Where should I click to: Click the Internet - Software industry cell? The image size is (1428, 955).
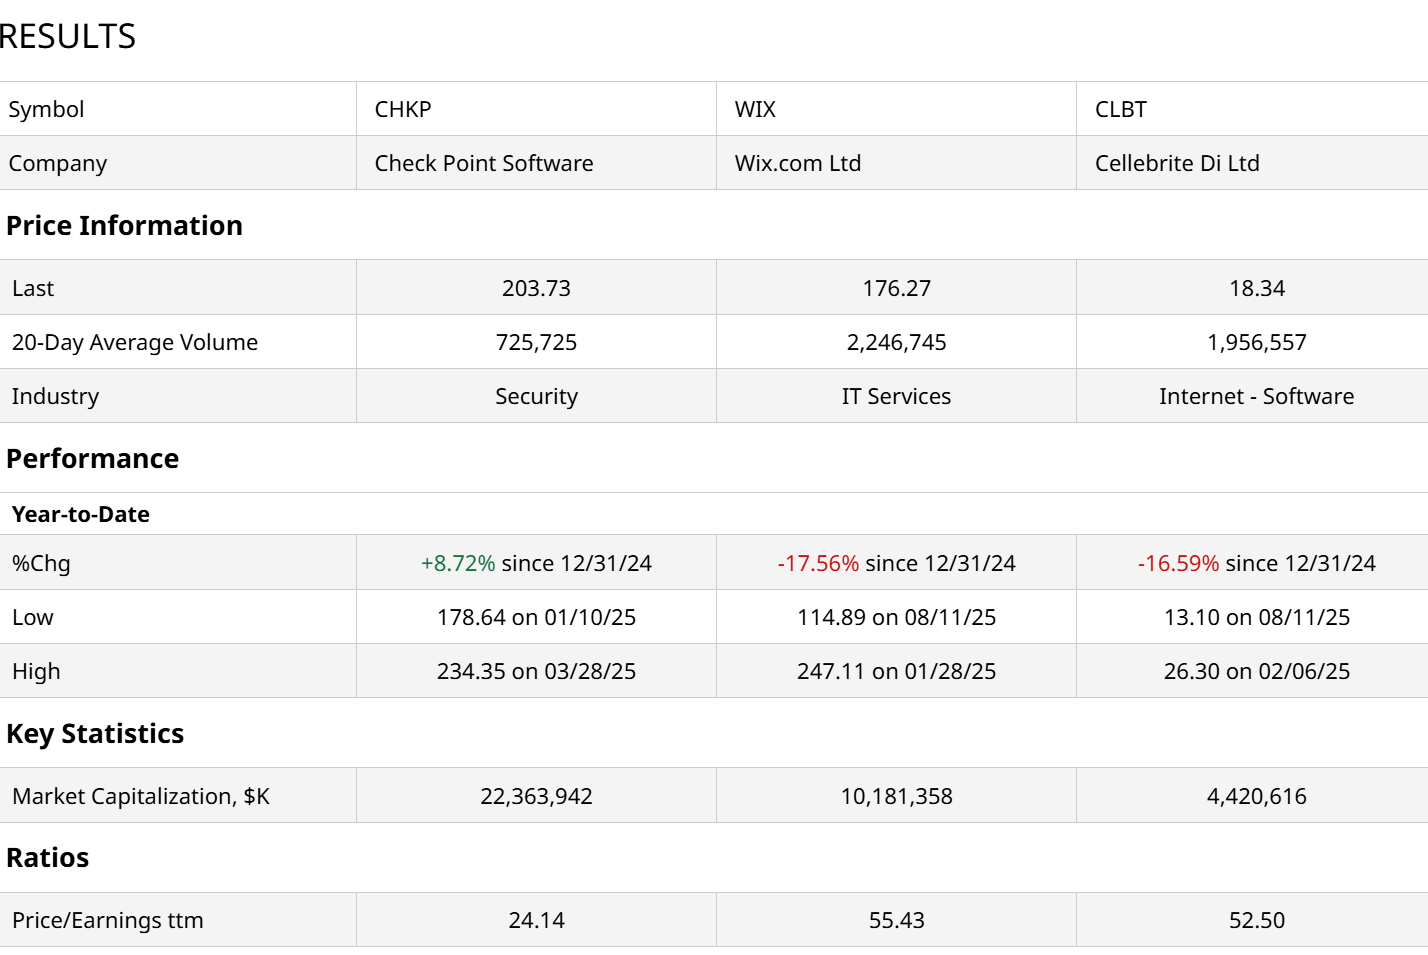point(1256,396)
